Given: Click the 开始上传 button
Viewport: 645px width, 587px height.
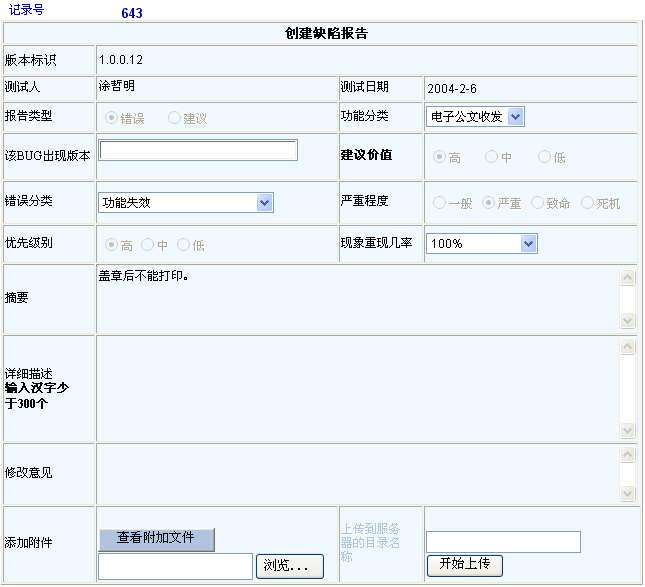Looking at the screenshot, I should tap(464, 565).
